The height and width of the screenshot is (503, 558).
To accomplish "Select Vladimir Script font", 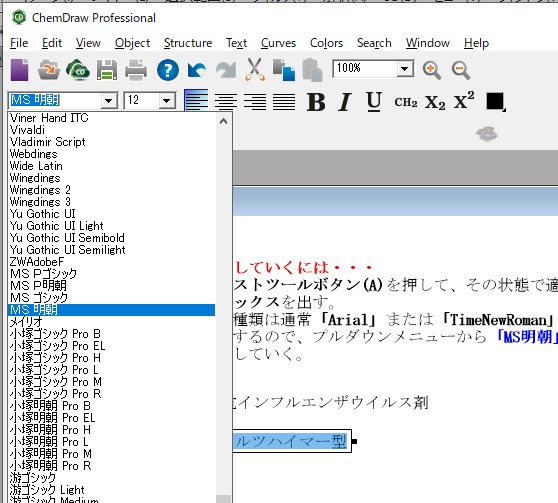I will click(x=112, y=142).
